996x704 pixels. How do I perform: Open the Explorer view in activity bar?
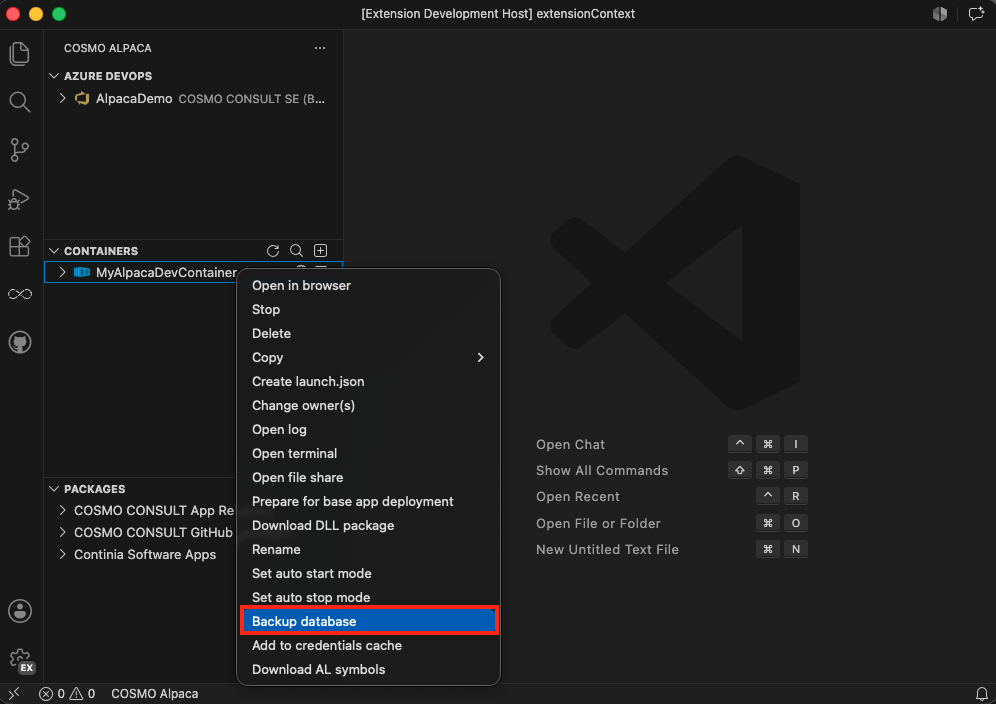[20, 54]
